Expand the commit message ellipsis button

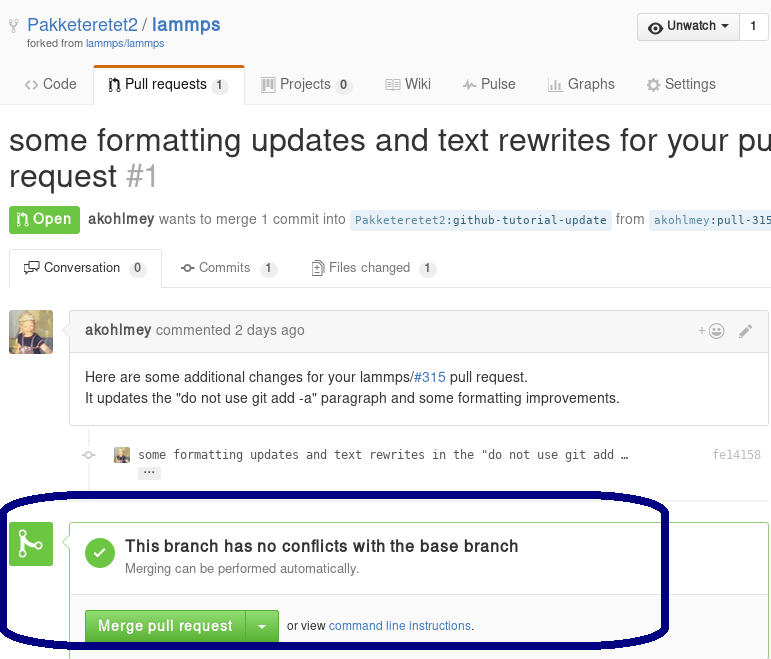pyautogui.click(x=149, y=472)
